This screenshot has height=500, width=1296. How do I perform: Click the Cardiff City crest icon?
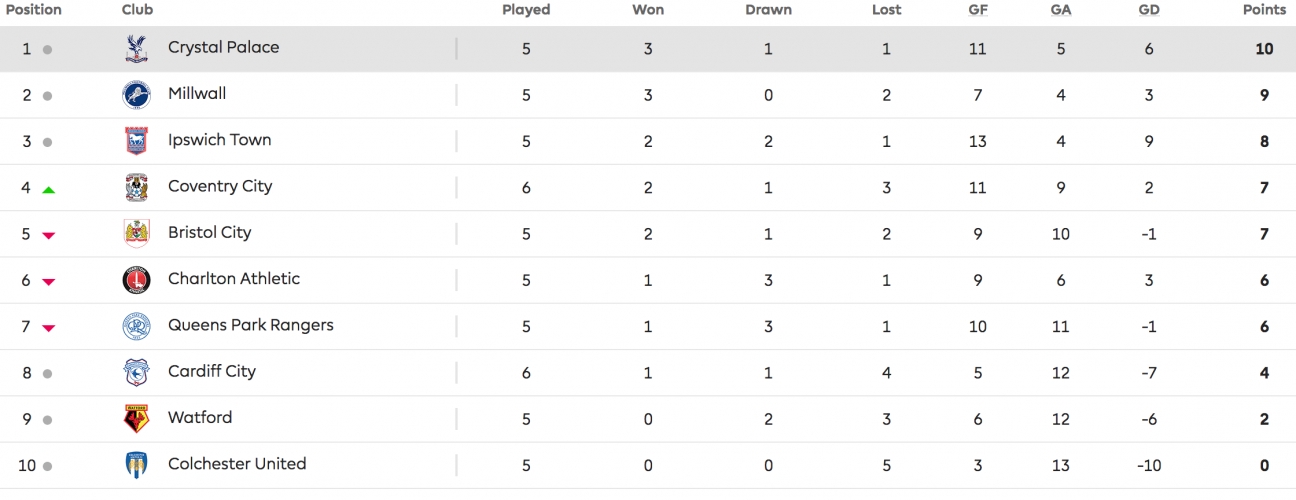pyautogui.click(x=136, y=372)
